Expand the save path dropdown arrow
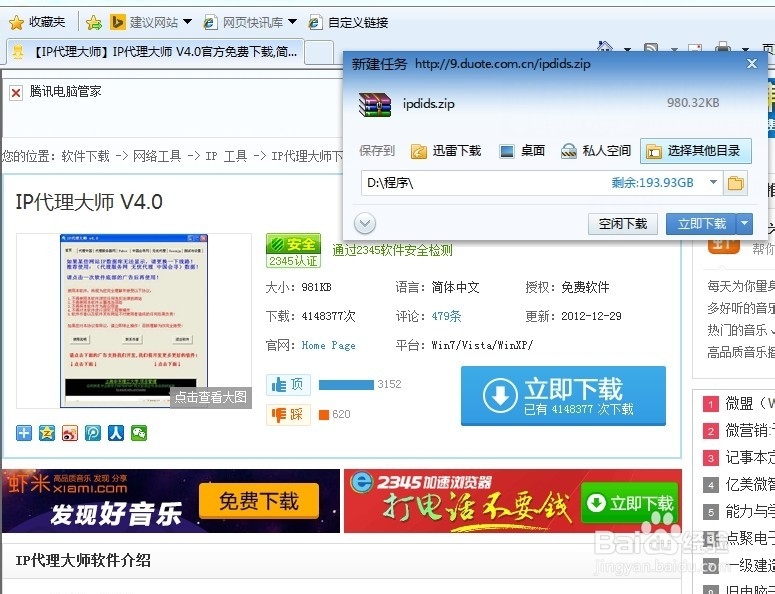 click(713, 182)
